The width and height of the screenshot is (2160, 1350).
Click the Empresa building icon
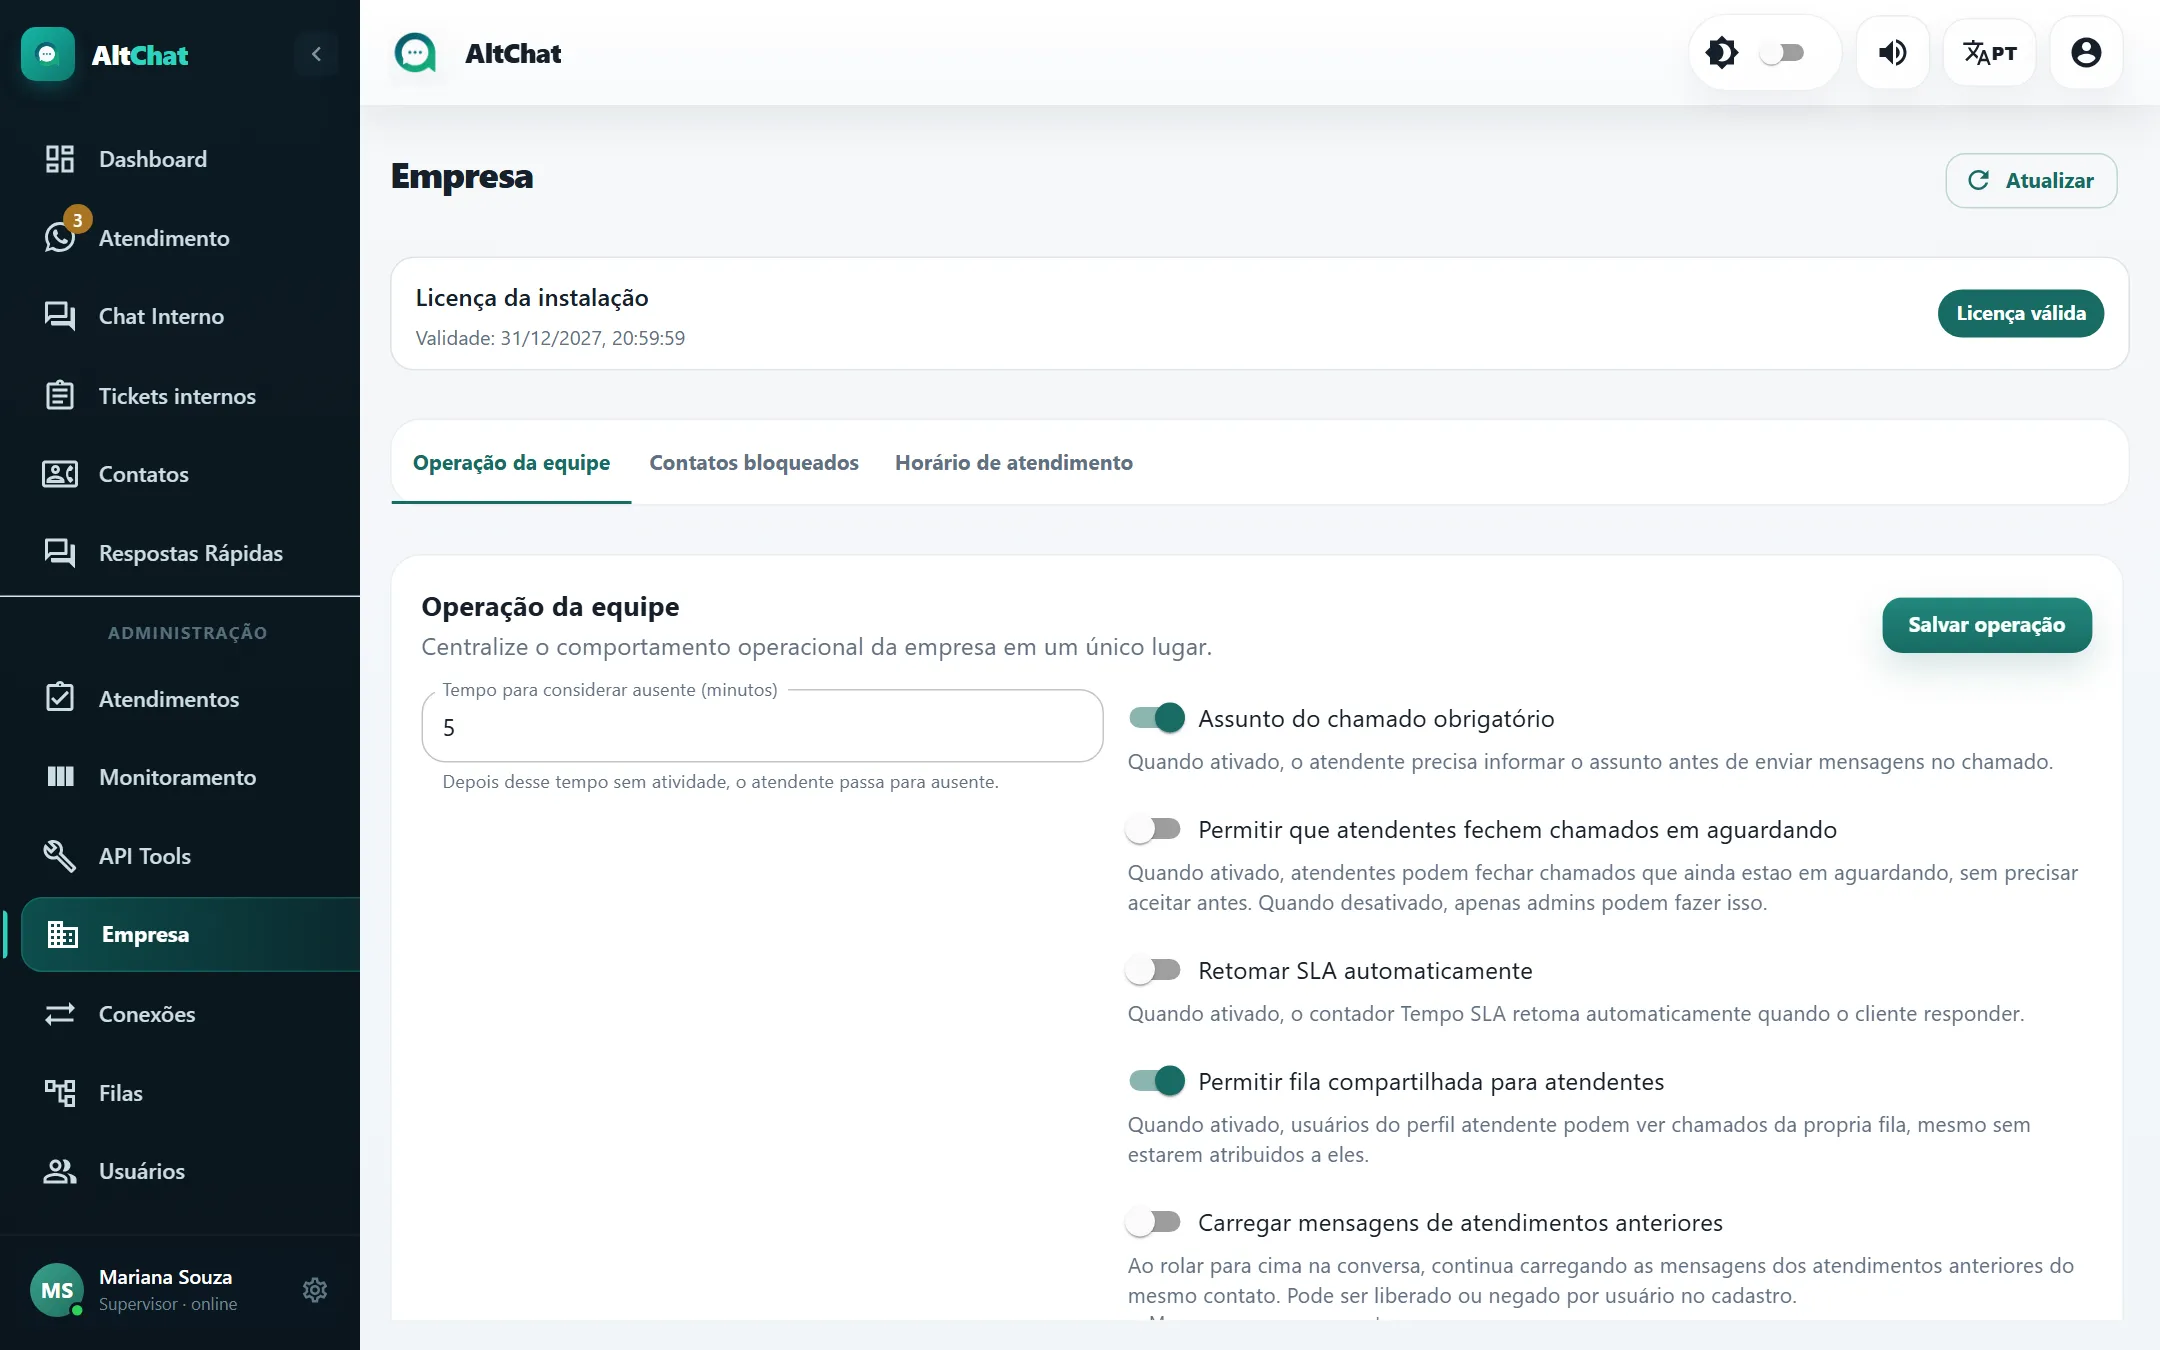coord(63,934)
